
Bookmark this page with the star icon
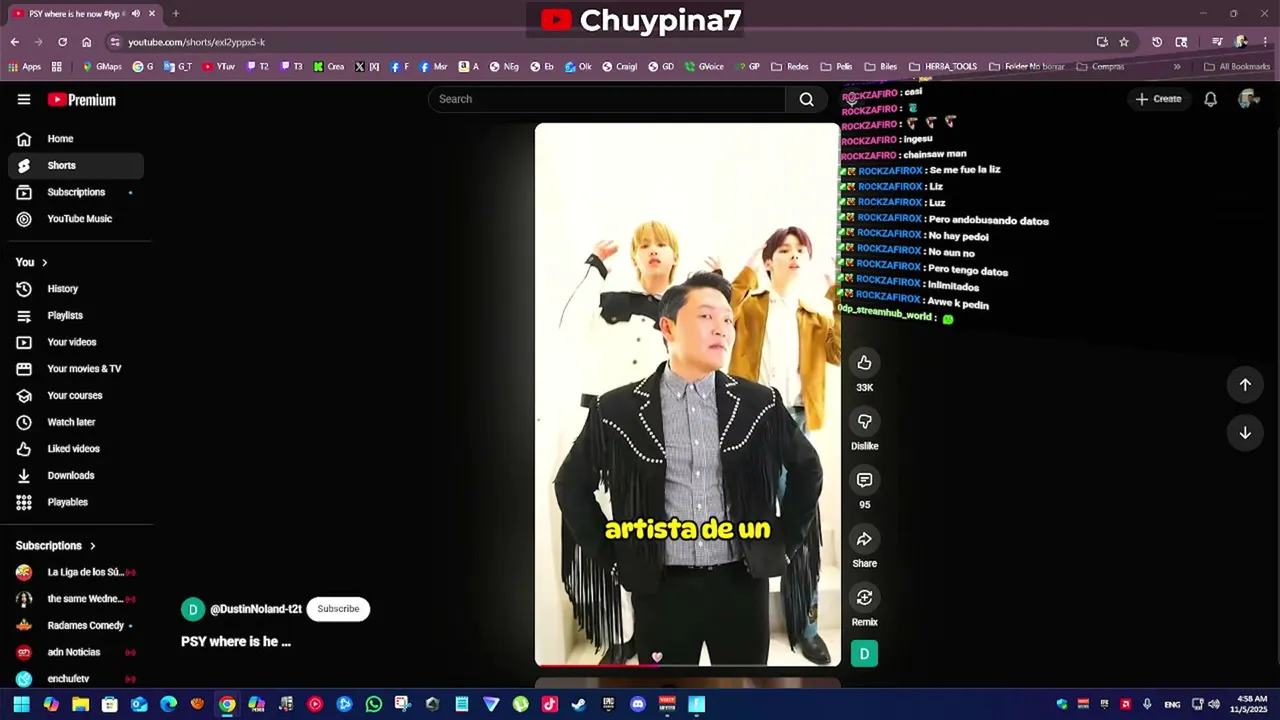1124,42
